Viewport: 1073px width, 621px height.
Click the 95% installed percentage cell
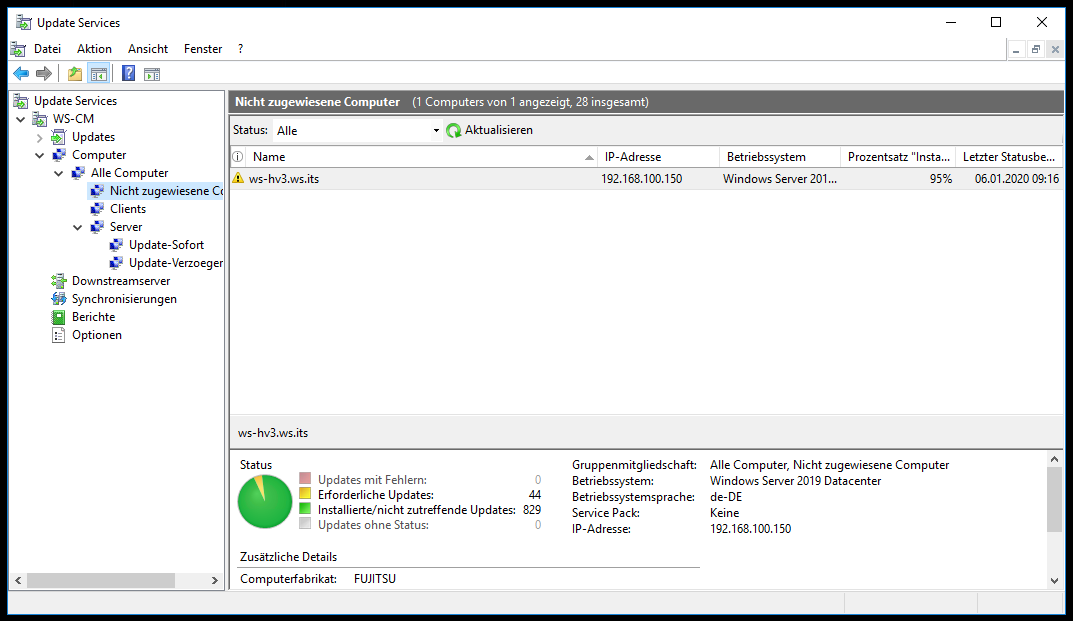(x=941, y=179)
